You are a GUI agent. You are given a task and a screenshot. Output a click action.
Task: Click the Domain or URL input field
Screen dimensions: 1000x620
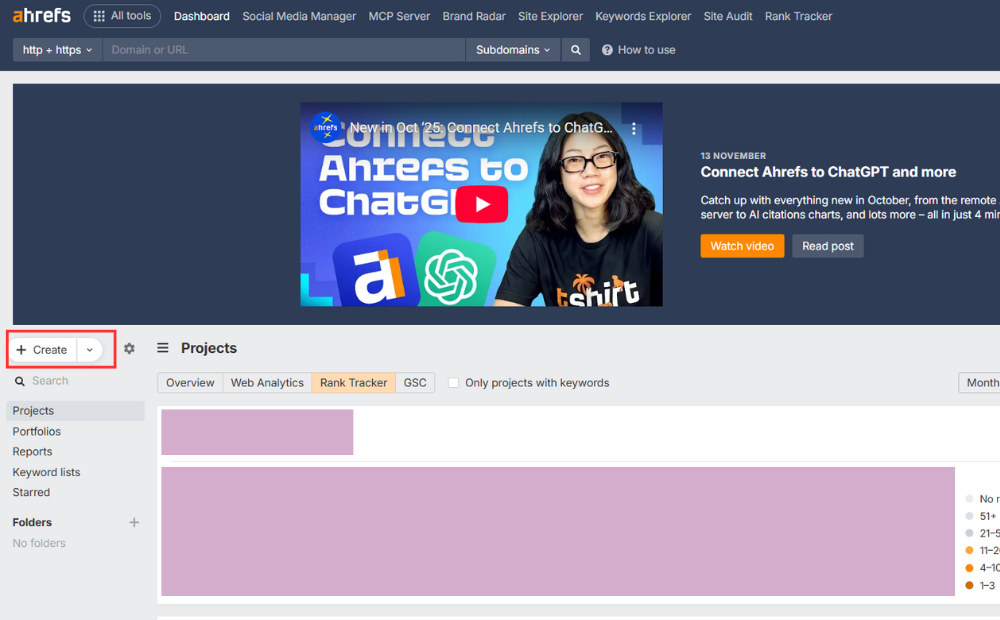tap(283, 50)
